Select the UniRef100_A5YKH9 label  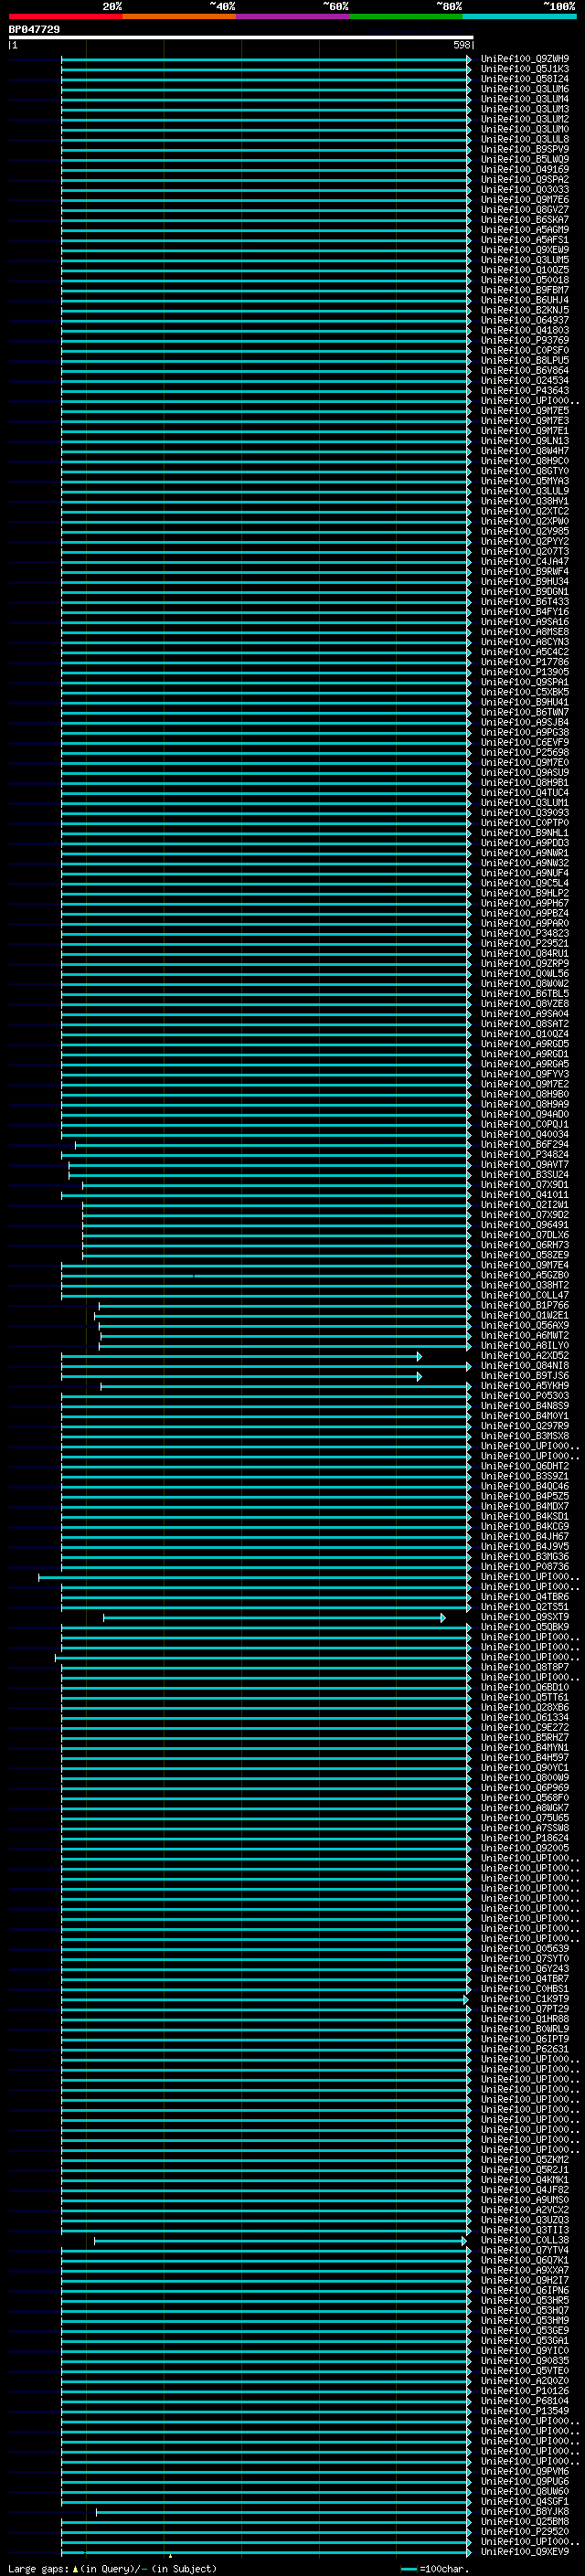pyautogui.click(x=525, y=1386)
